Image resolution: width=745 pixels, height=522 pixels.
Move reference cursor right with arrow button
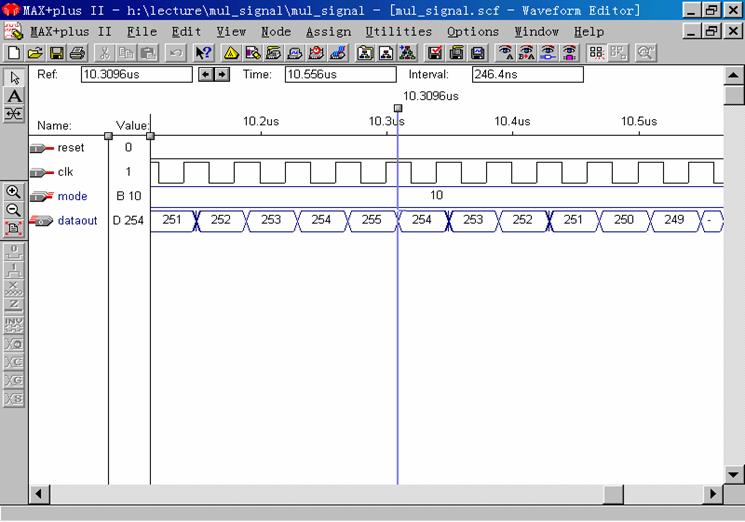(222, 75)
